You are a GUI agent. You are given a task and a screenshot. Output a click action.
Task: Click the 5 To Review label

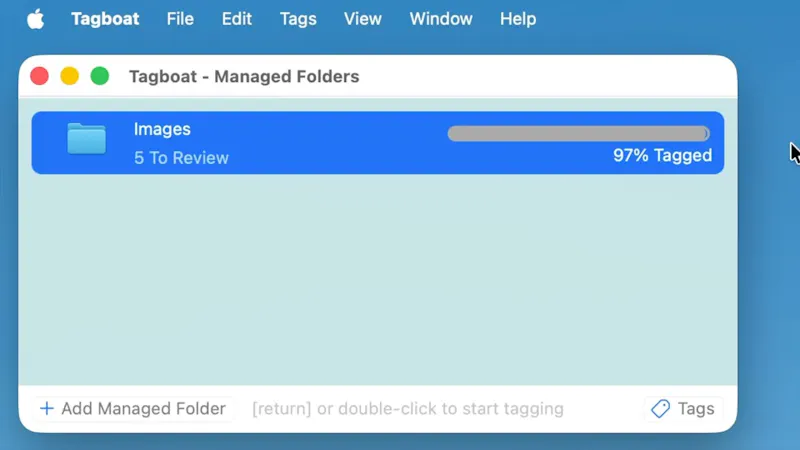point(181,158)
